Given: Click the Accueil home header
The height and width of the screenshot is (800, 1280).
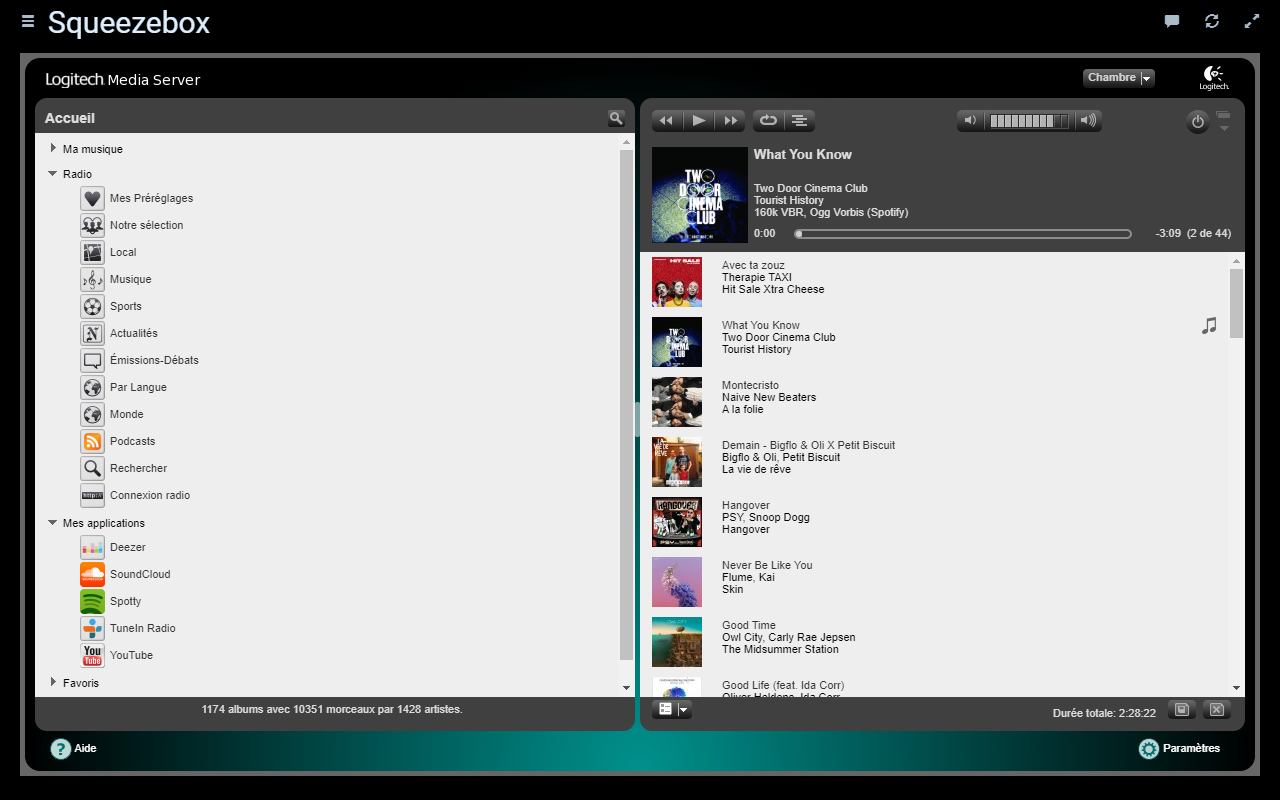Looking at the screenshot, I should (x=70, y=118).
